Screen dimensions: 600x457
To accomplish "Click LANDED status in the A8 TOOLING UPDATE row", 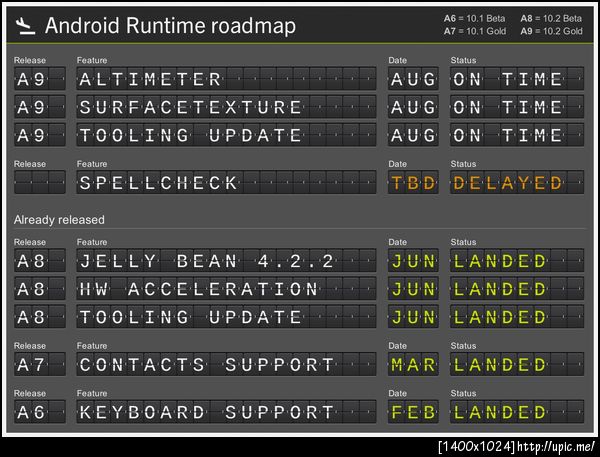I will click(517, 317).
